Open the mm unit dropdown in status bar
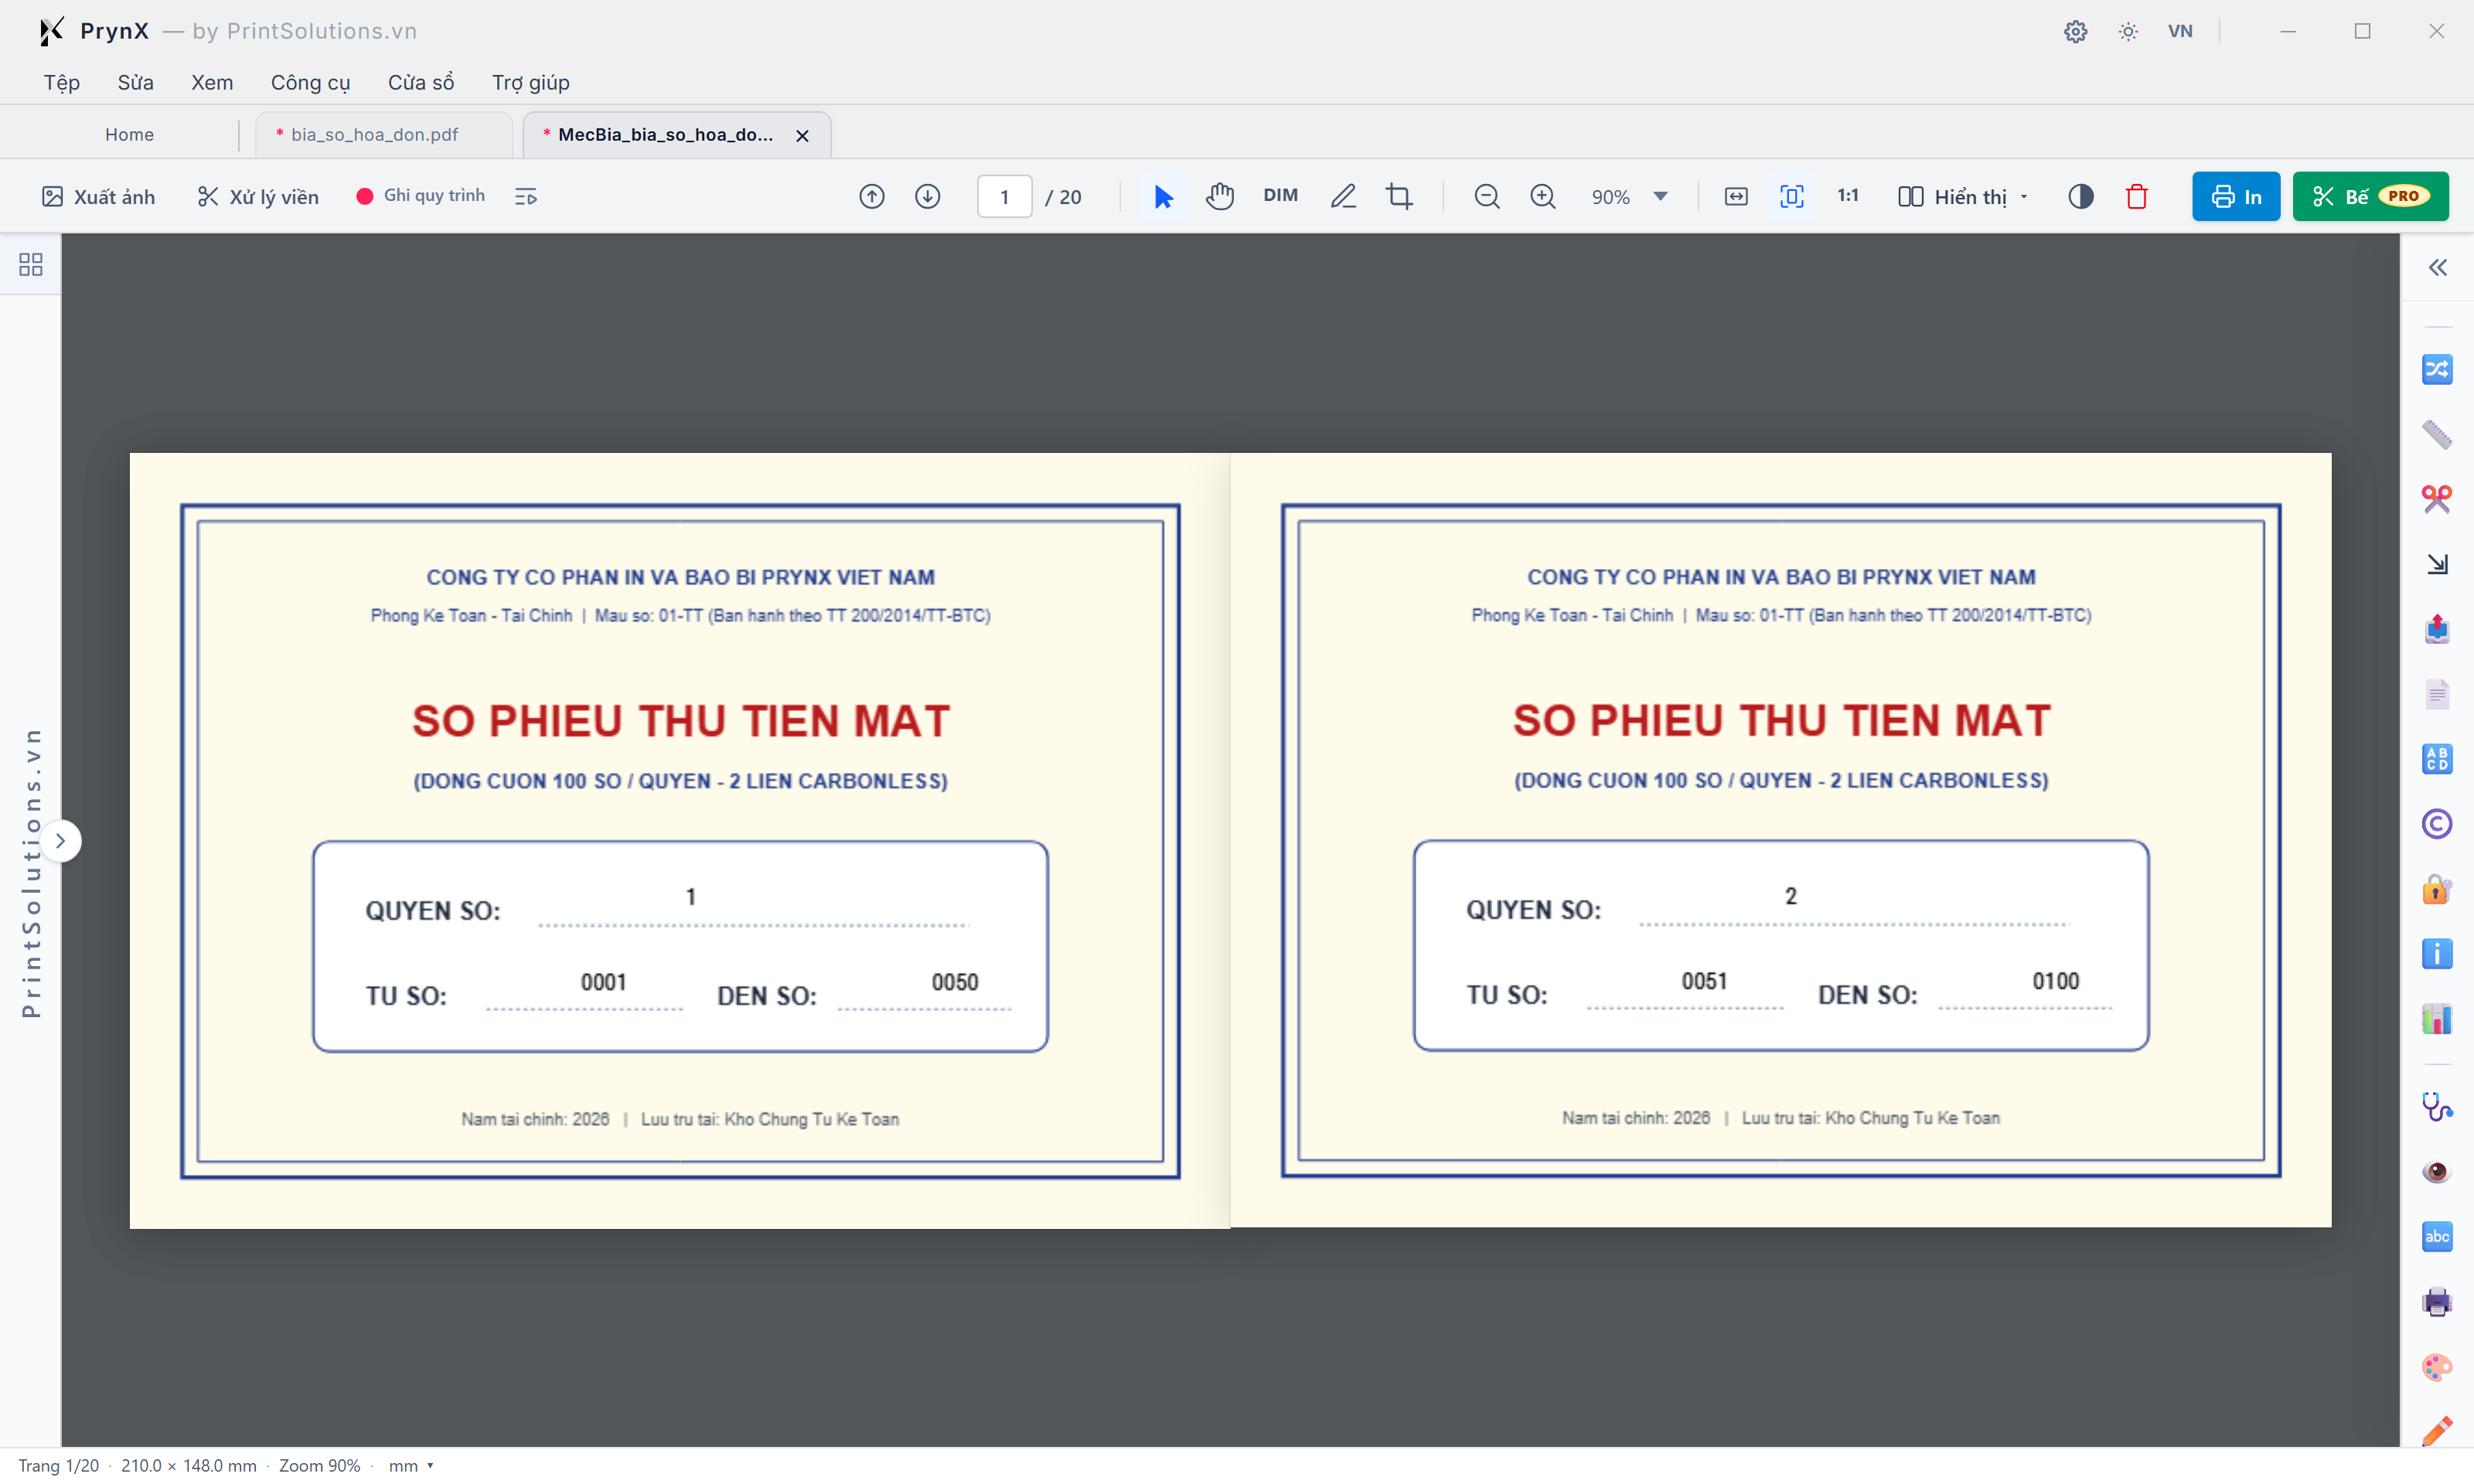This screenshot has height=1484, width=2474. [411, 1466]
